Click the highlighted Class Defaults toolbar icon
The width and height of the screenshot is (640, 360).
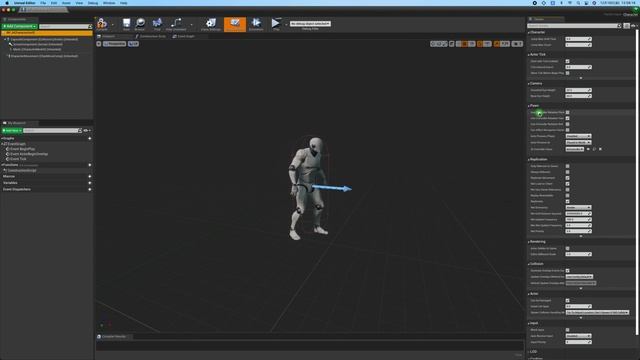tap(235, 24)
